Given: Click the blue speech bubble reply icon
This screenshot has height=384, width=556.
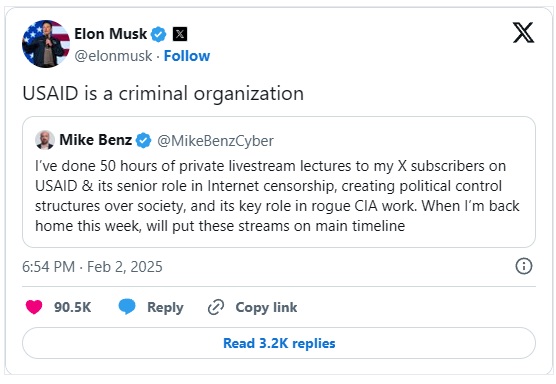Looking at the screenshot, I should point(127,307).
